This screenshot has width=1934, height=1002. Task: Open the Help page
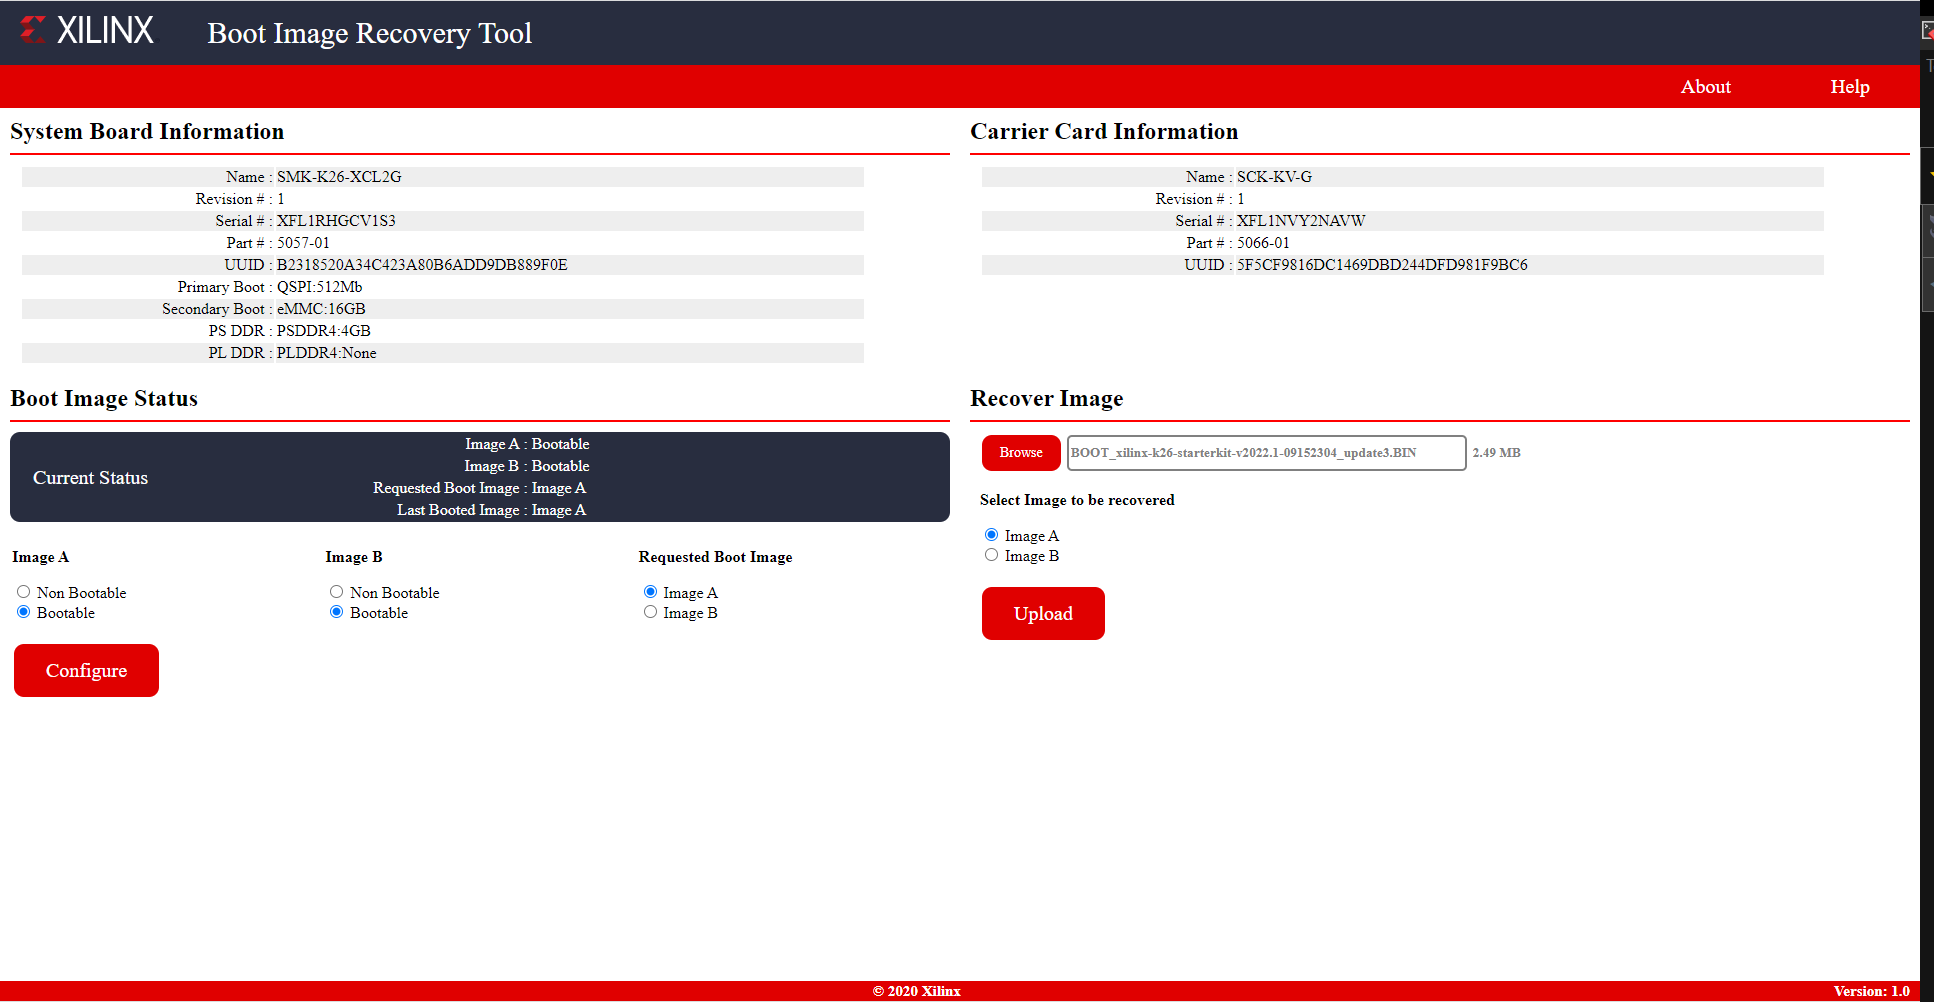pyautogui.click(x=1849, y=87)
